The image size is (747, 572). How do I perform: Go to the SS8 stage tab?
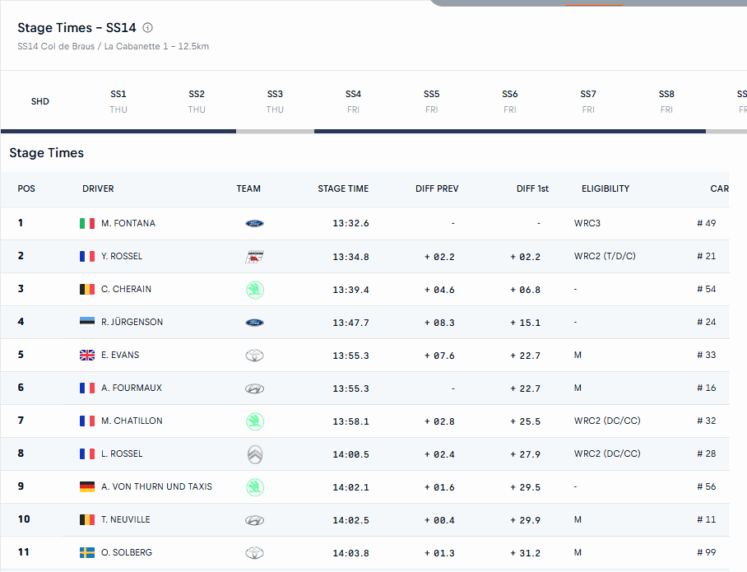(666, 101)
